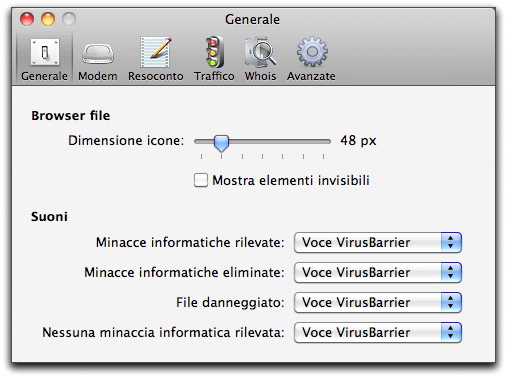This screenshot has height=378, width=507.
Task: Open Minacce informatiche eliminate sound dropdown
Action: pos(378,273)
